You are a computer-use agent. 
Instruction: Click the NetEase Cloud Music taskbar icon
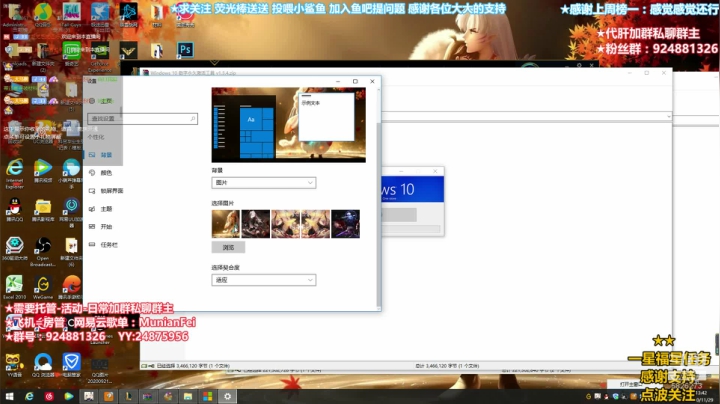(49, 396)
